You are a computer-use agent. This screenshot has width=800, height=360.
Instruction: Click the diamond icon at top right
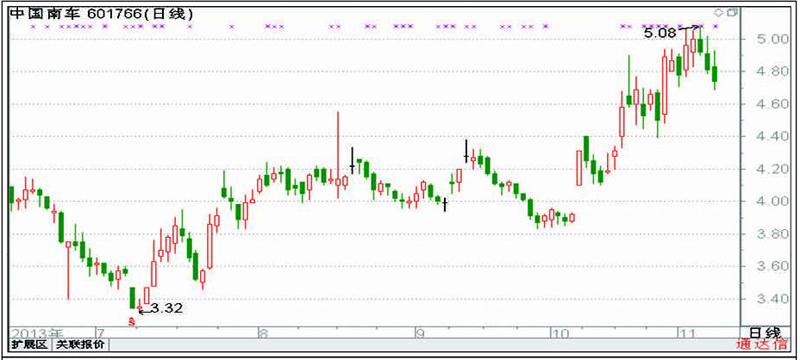718,12
